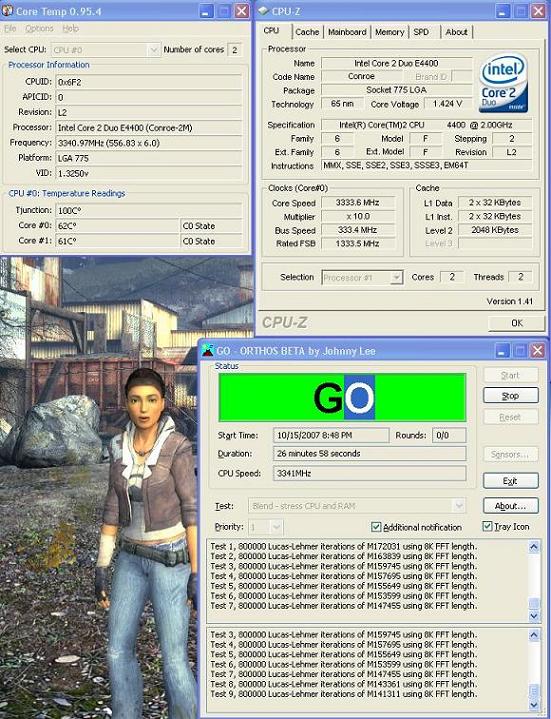Image resolution: width=551 pixels, height=719 pixels.
Task: Click the Core Speed value 3333.6 MHz
Action: [x=358, y=202]
